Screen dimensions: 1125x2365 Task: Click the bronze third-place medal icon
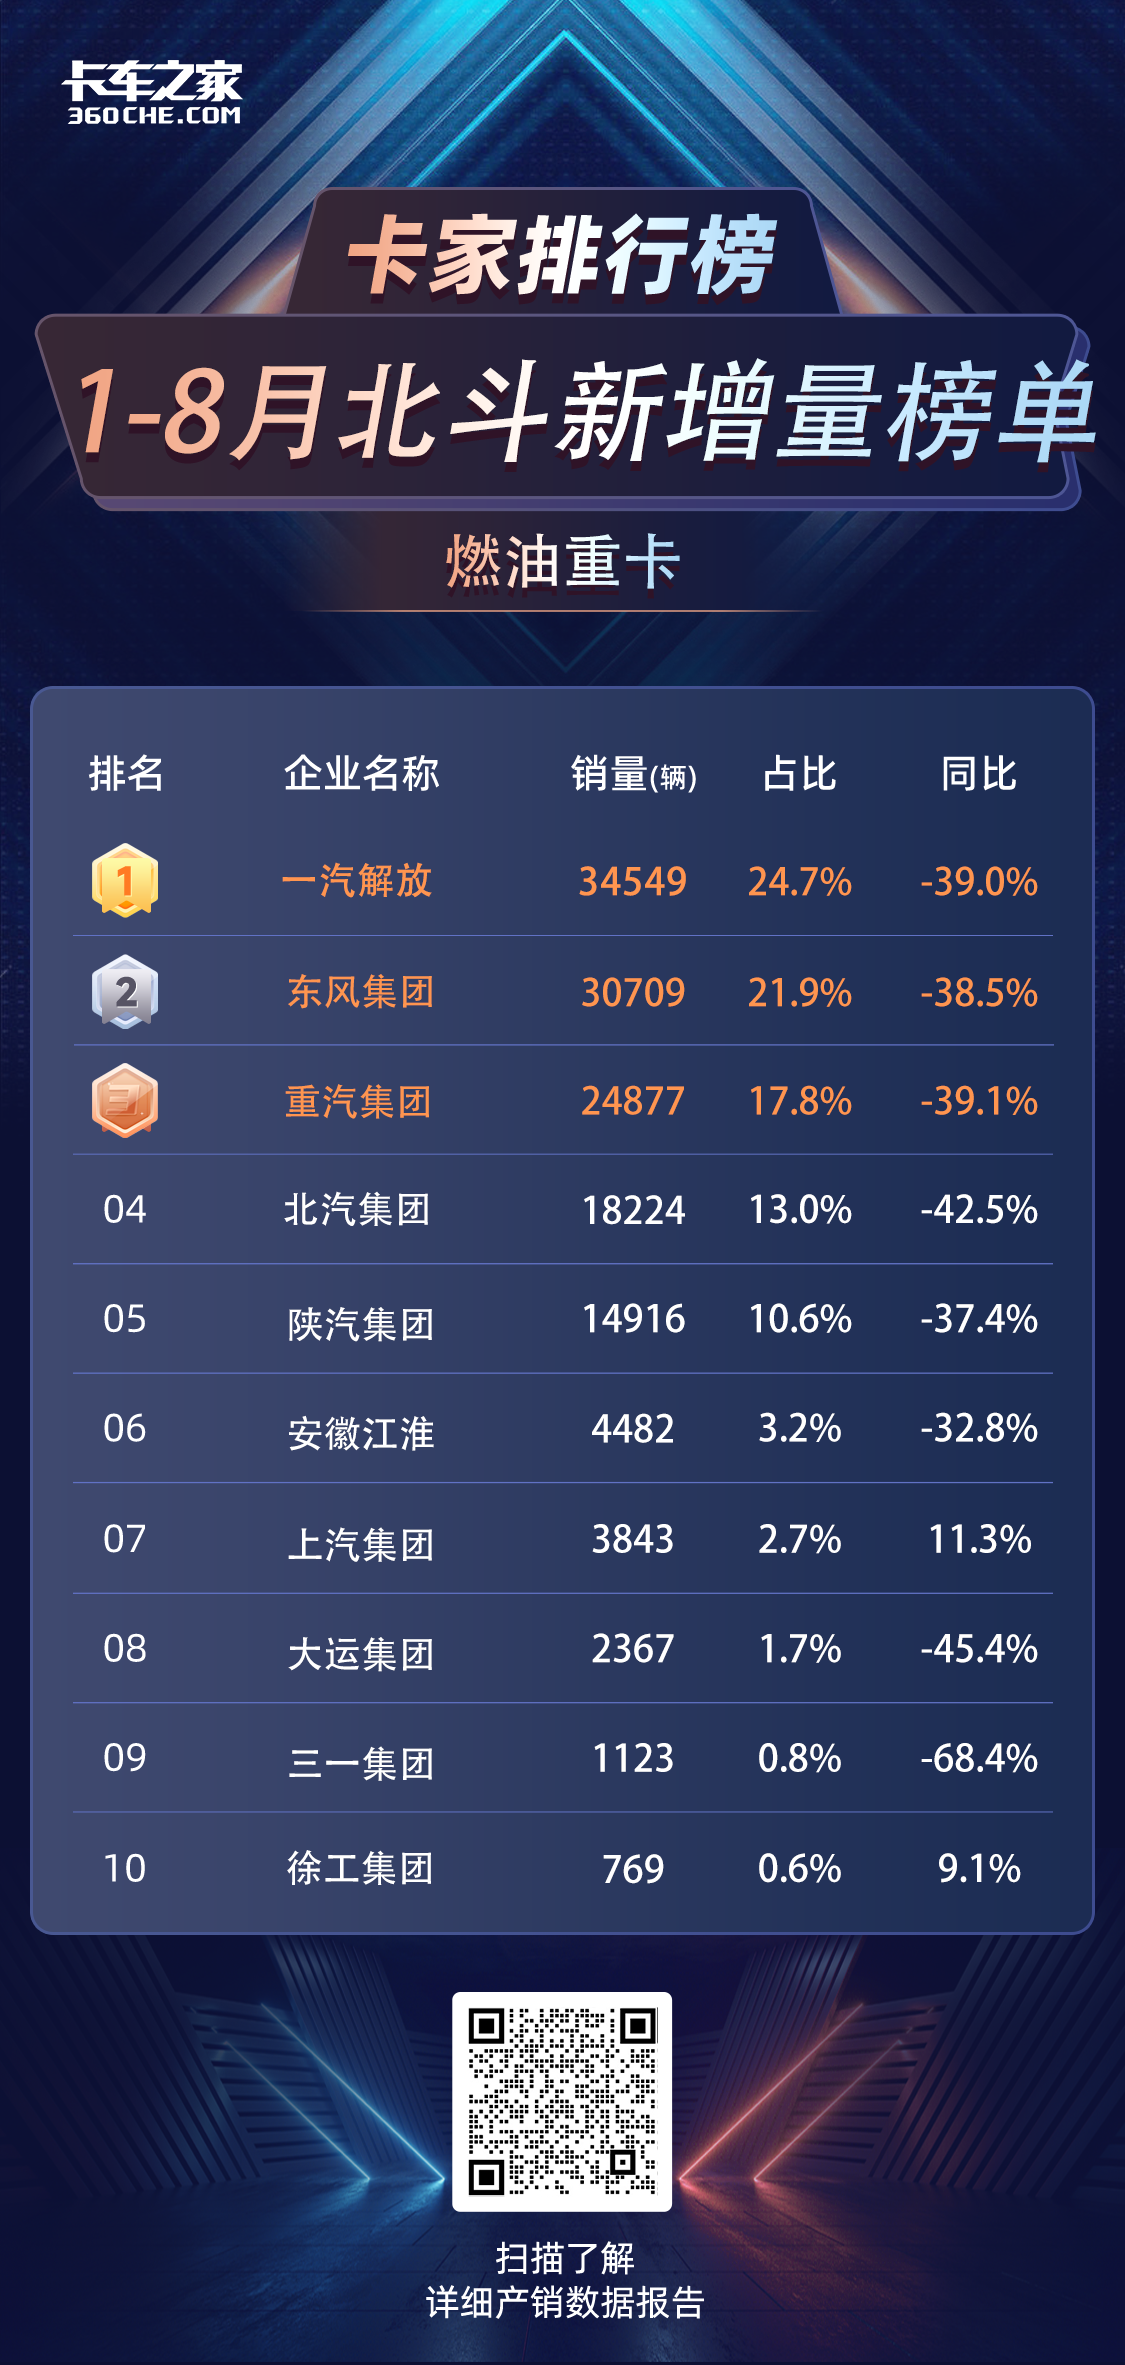125,1100
